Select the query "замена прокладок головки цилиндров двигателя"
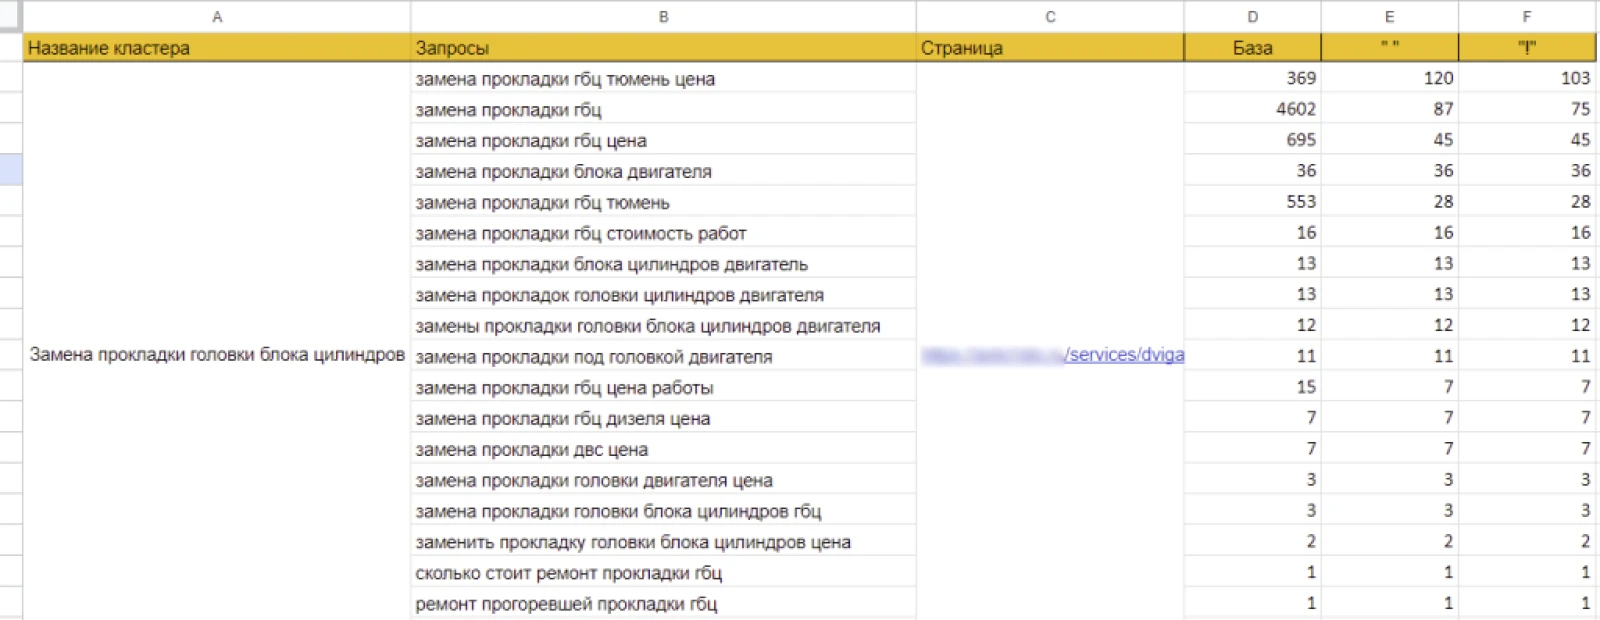Screen dimensions: 1600x620 663,295
